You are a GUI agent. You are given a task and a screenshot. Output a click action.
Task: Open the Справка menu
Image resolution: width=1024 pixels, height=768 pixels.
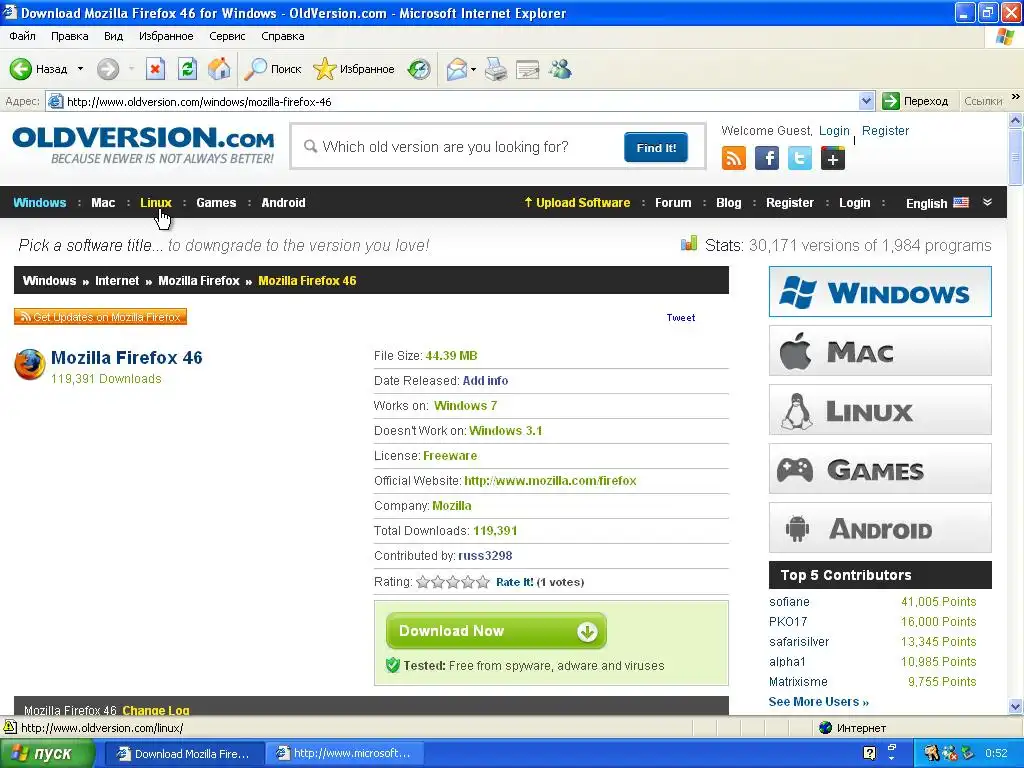(x=283, y=36)
